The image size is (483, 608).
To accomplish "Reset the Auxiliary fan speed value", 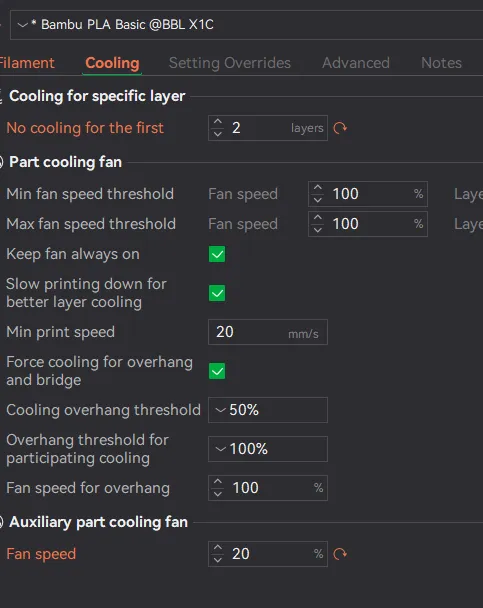I will [x=340, y=554].
